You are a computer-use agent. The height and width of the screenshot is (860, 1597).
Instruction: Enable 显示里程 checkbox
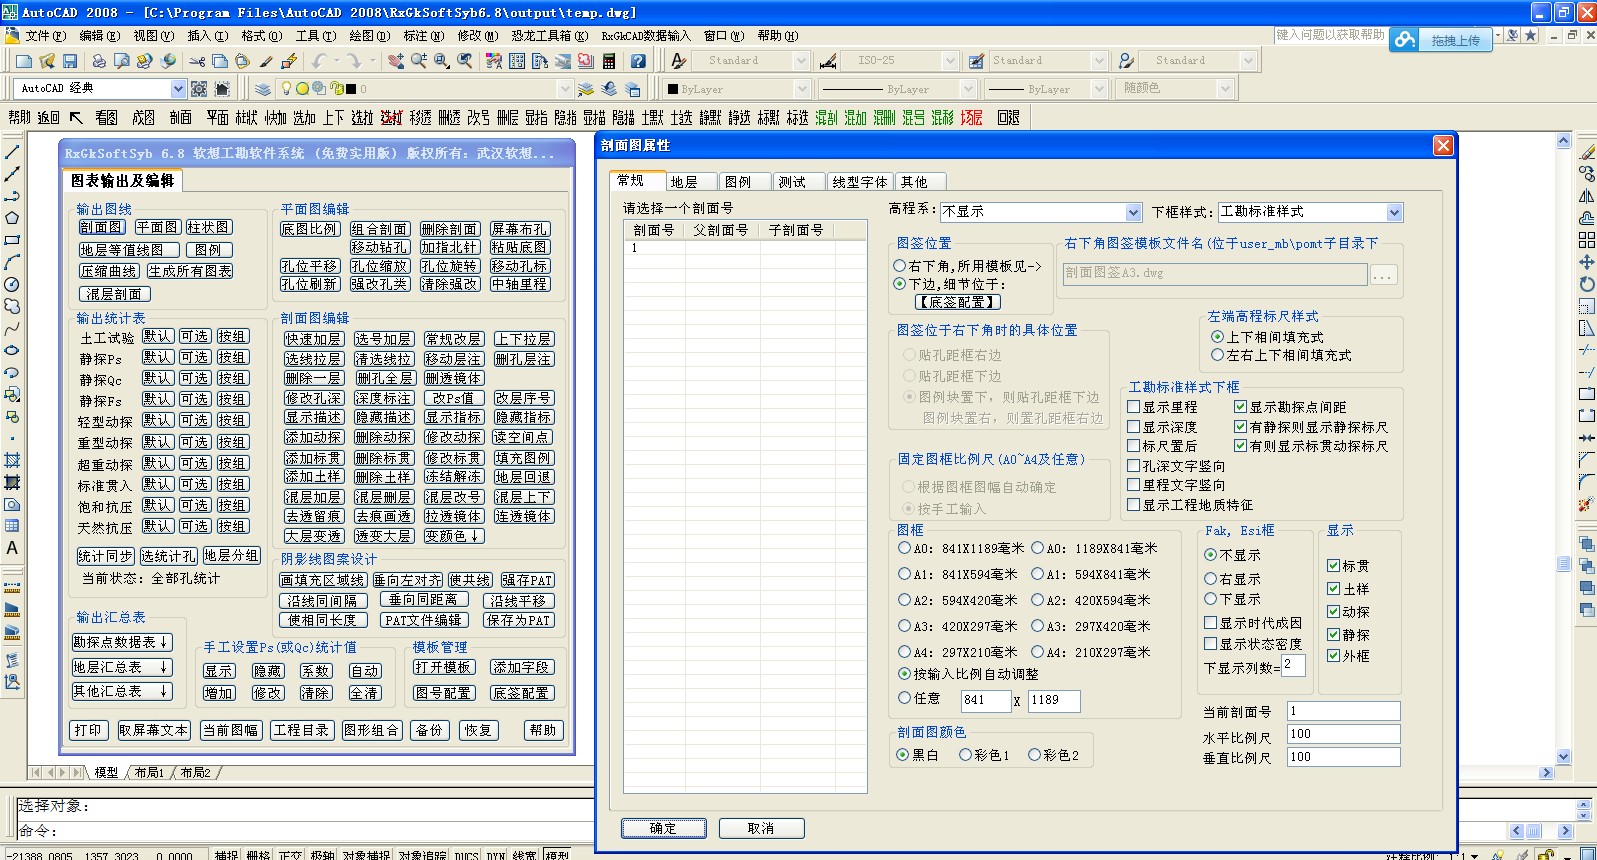point(1134,407)
